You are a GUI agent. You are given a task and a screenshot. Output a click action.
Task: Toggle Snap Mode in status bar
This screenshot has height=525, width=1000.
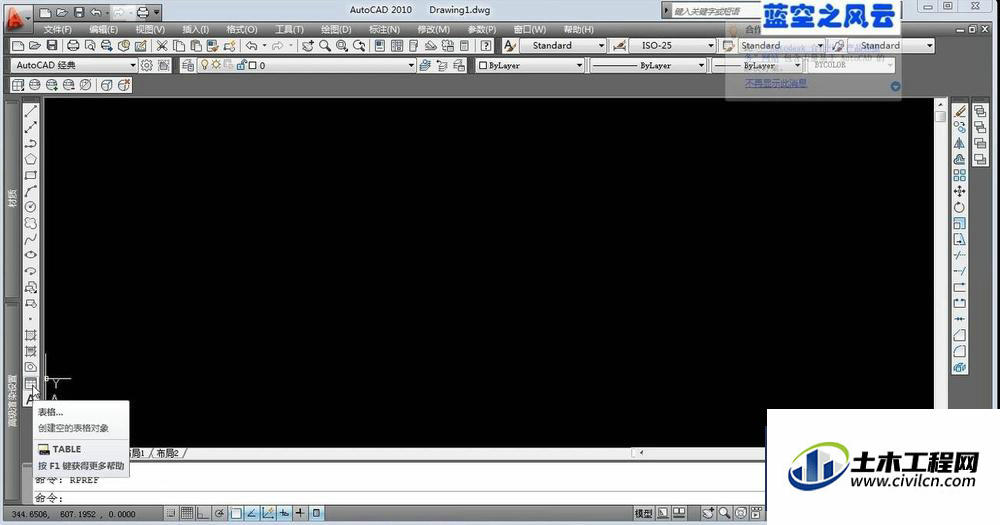pyautogui.click(x=170, y=513)
